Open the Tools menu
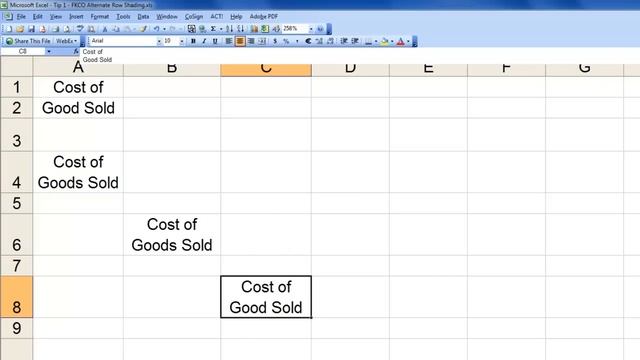 tap(123, 17)
